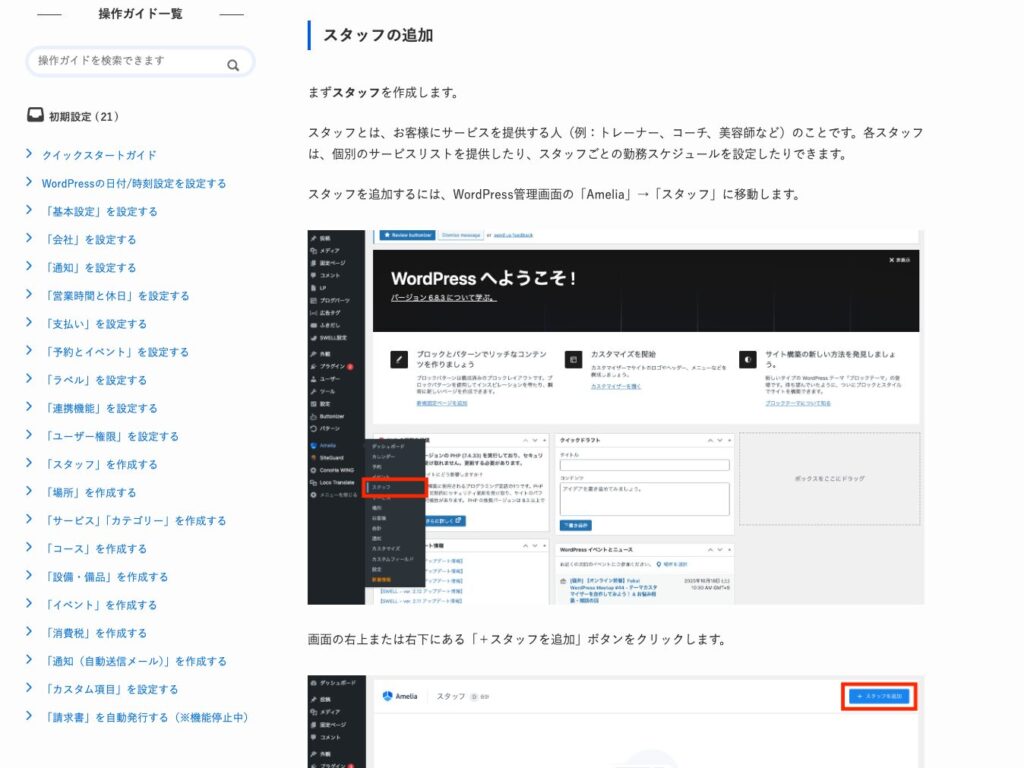
Task: Open 「予約とイベント」を設定する guide
Action: point(115,351)
